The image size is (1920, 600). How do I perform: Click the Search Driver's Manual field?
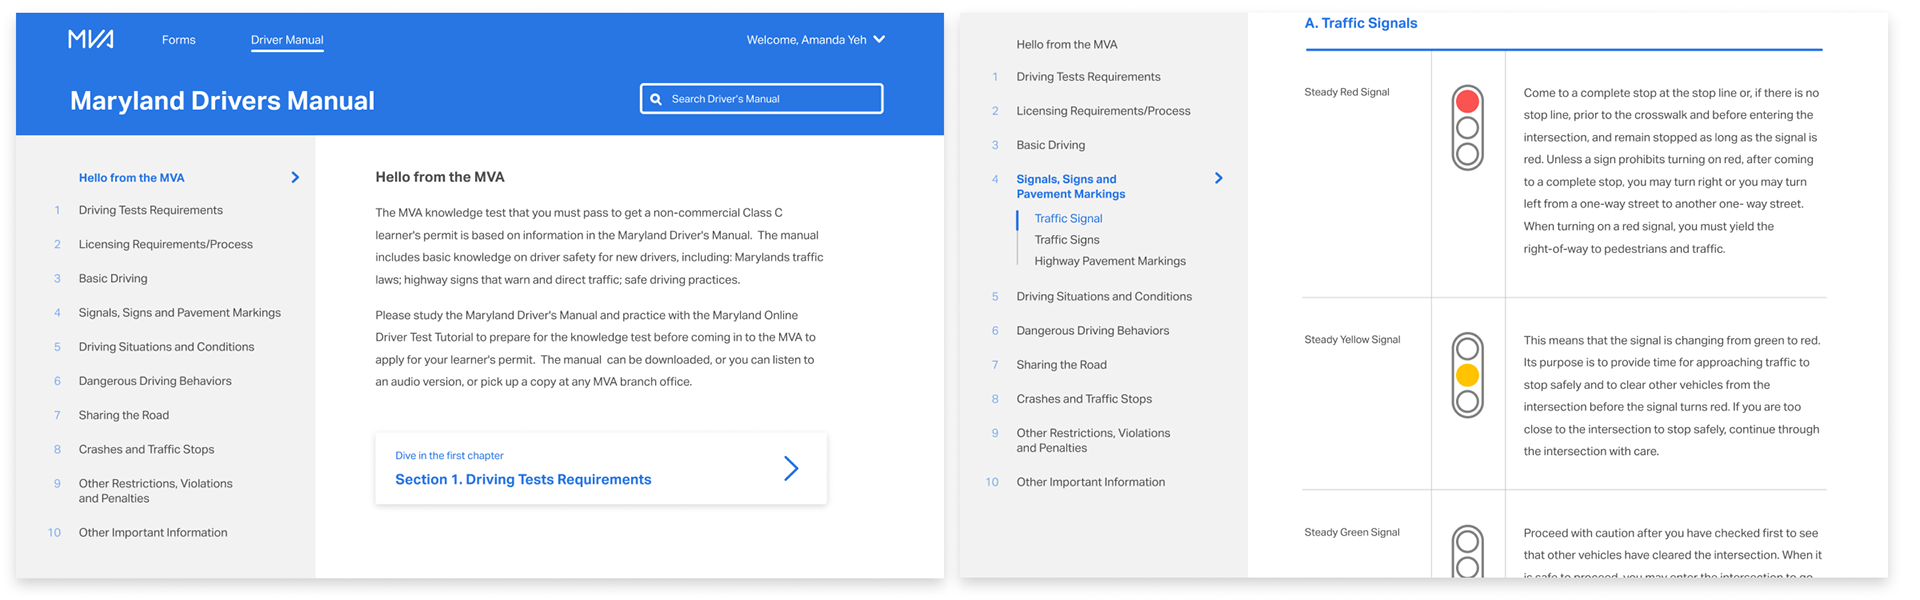[x=762, y=99]
